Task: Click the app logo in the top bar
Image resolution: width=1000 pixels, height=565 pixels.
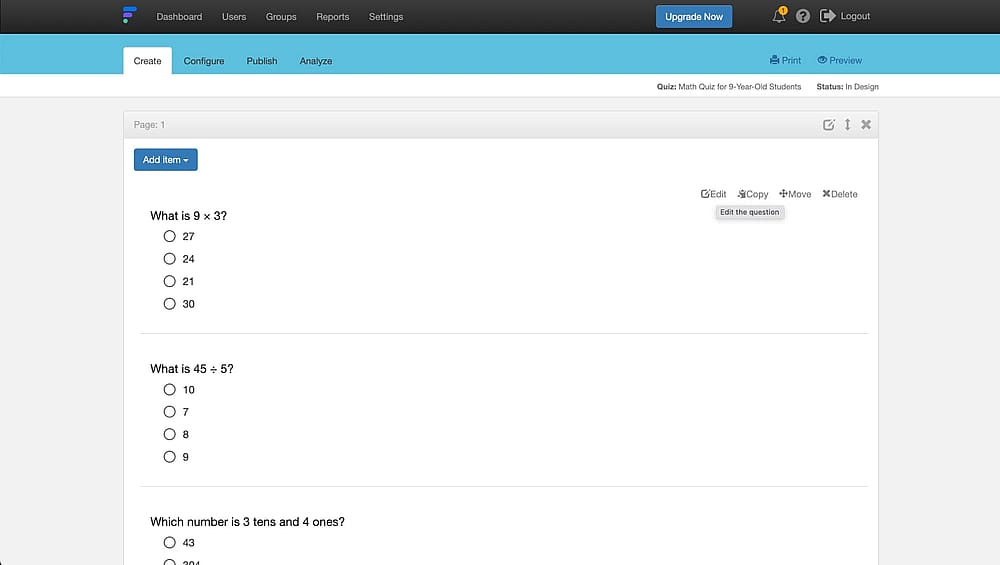Action: coord(129,15)
